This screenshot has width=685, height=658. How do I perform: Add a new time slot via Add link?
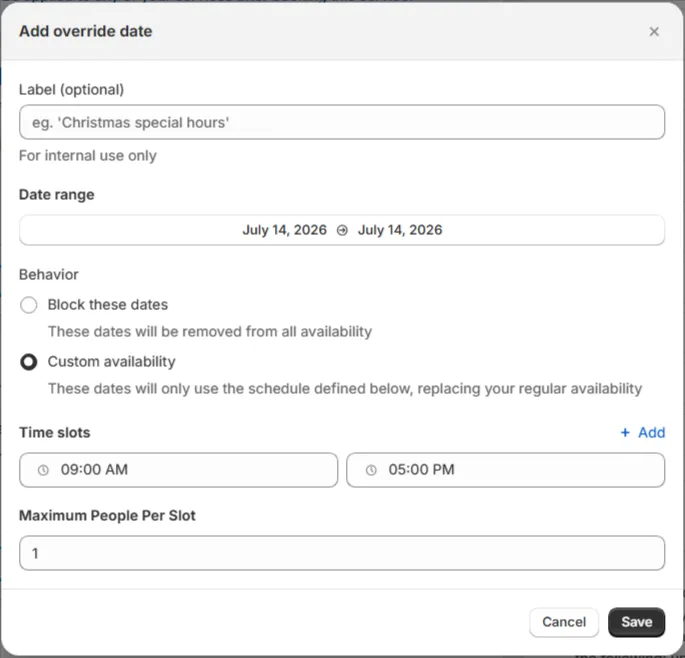(x=643, y=433)
